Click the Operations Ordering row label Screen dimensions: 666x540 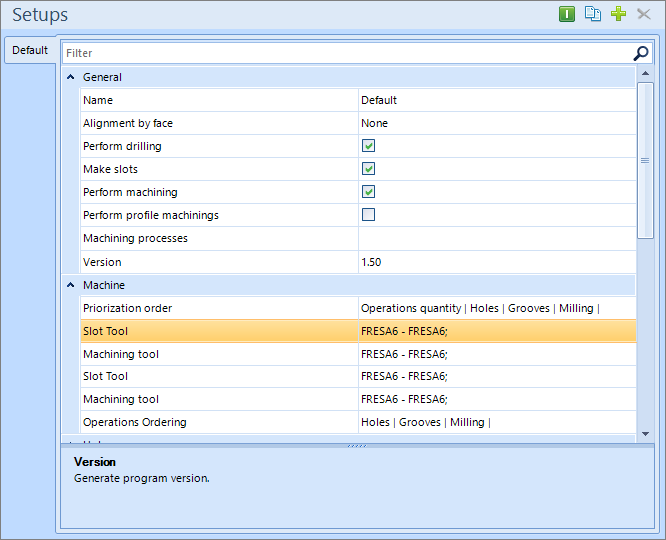(x=135, y=422)
